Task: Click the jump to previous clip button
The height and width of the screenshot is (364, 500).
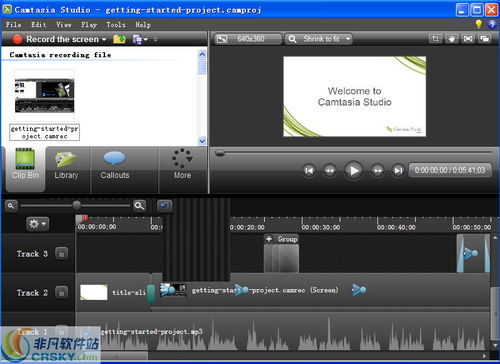Action: [309, 171]
